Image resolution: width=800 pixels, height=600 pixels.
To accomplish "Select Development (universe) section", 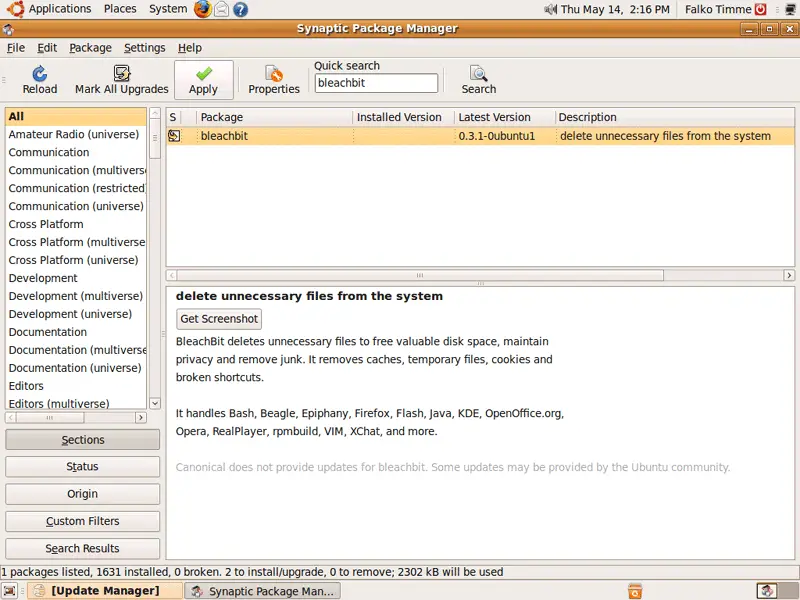I will 76,314.
